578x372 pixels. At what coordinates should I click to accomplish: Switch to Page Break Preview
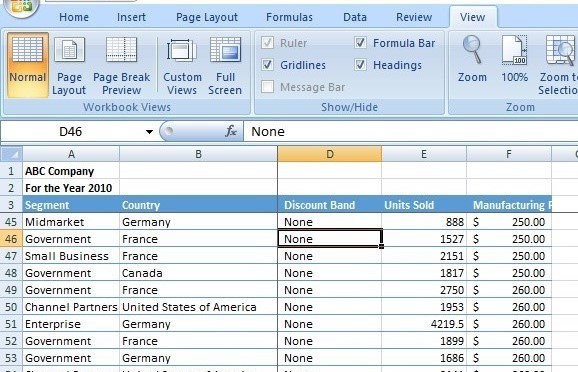click(x=122, y=65)
